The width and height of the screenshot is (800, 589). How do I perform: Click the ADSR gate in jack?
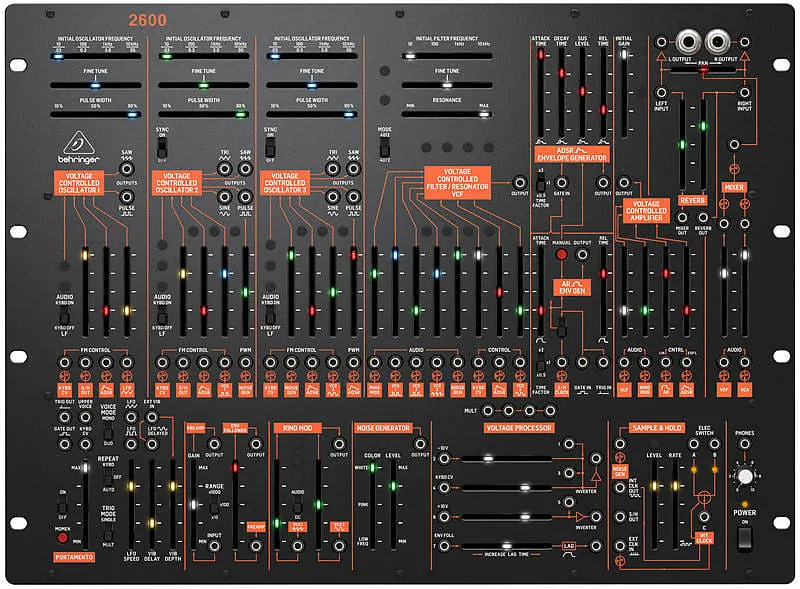tap(561, 182)
